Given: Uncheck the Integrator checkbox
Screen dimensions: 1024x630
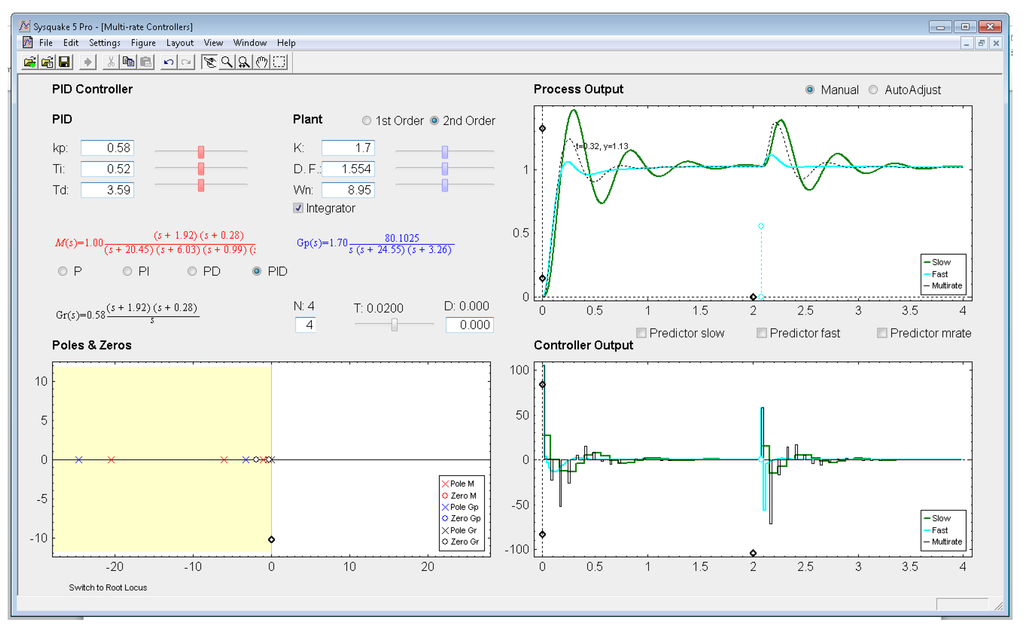Looking at the screenshot, I should 298,208.
